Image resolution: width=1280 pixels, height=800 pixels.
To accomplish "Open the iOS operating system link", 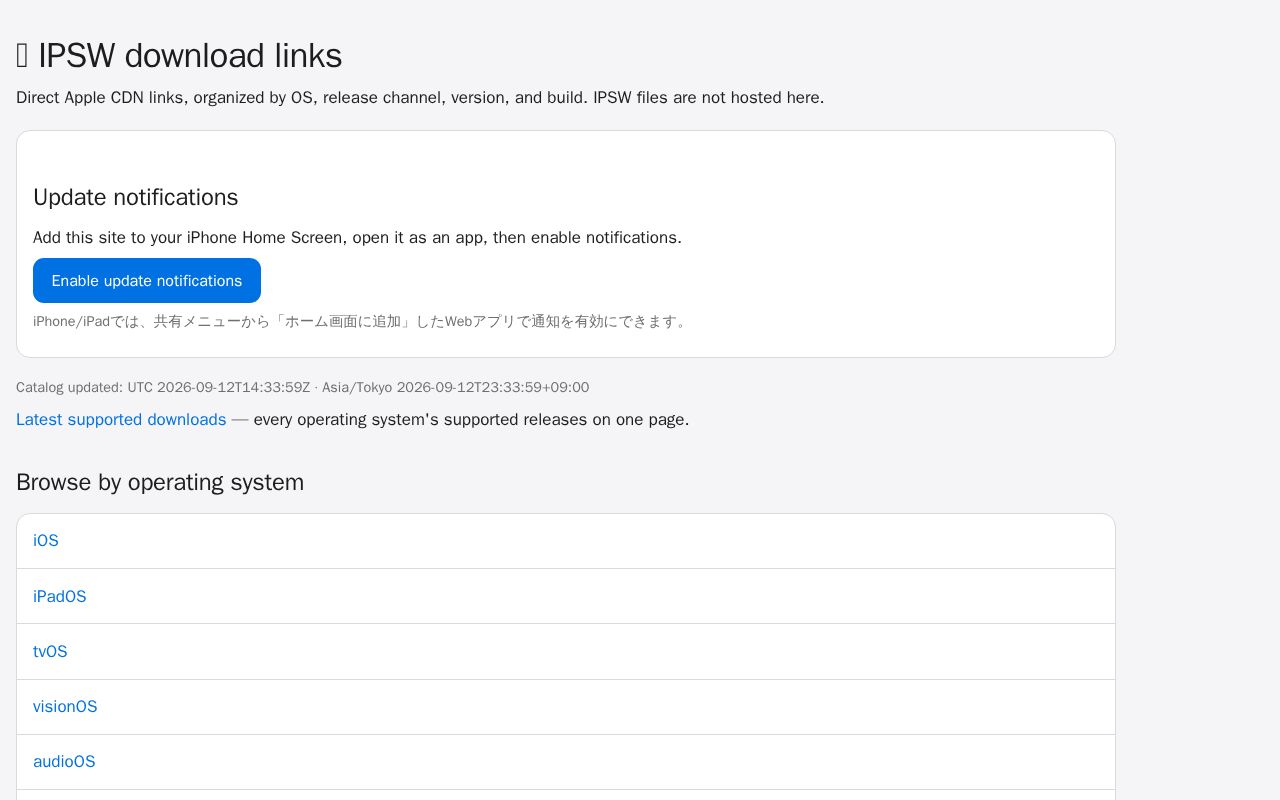I will point(46,541).
